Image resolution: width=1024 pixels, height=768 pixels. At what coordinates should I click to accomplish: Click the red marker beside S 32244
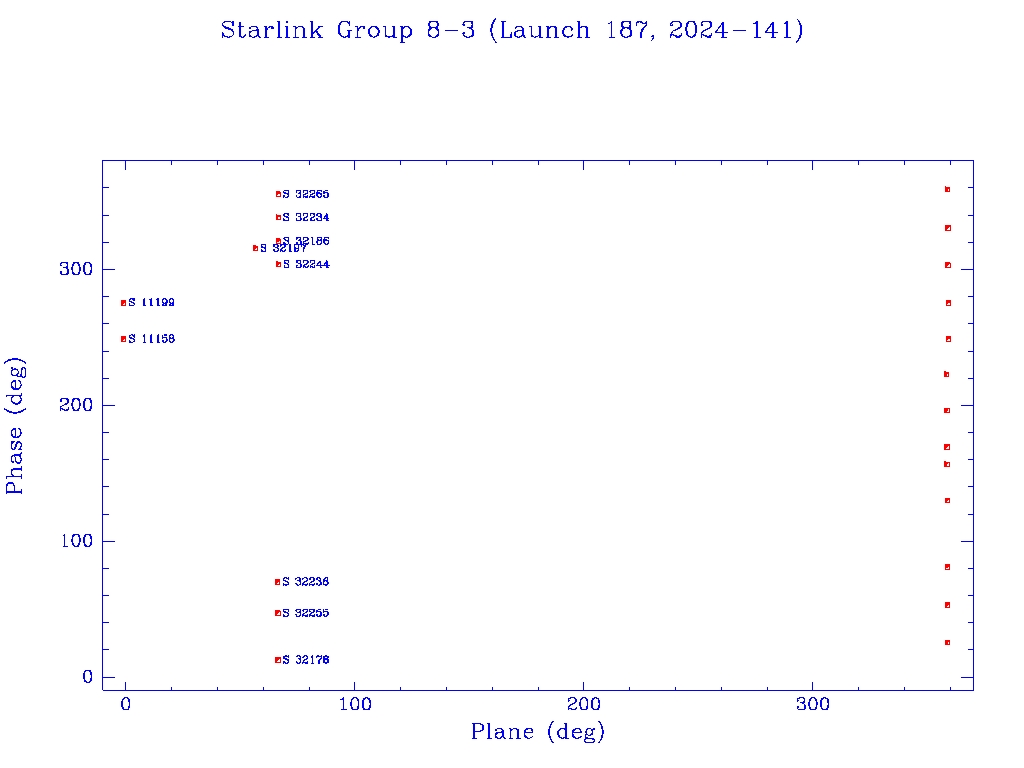point(278,264)
